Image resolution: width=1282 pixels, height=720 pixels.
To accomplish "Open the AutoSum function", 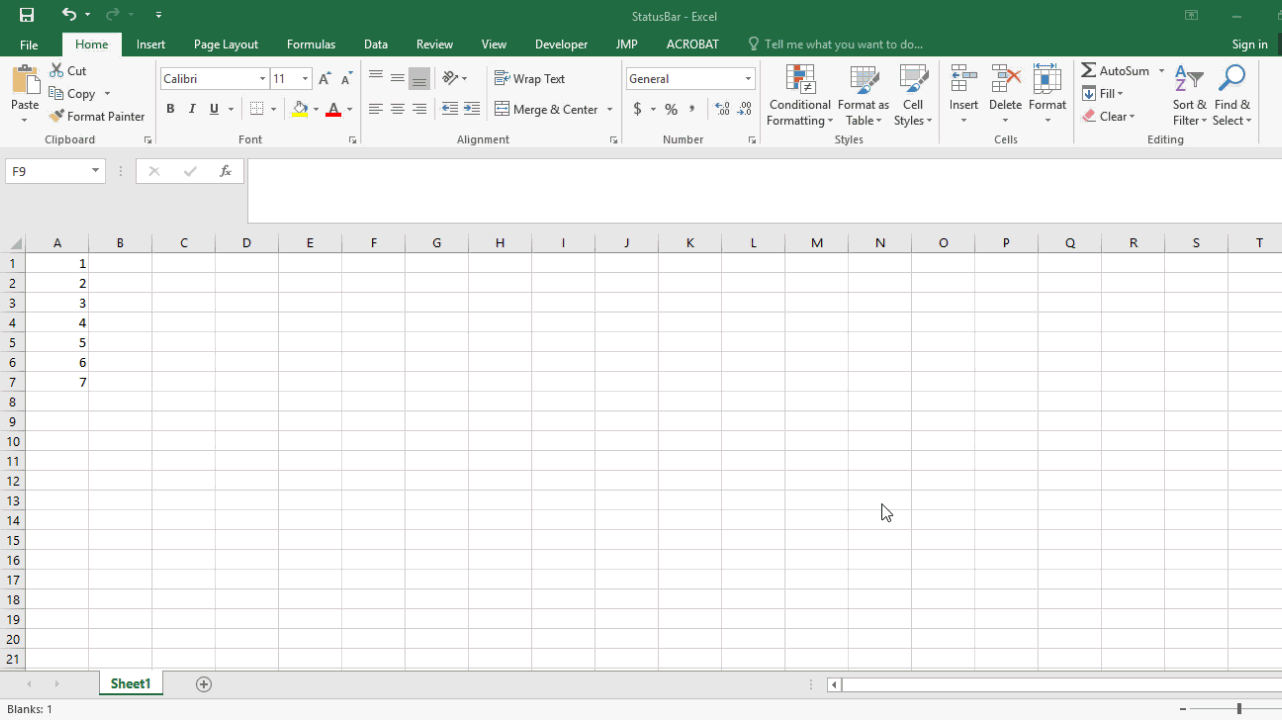I will pyautogui.click(x=1113, y=70).
